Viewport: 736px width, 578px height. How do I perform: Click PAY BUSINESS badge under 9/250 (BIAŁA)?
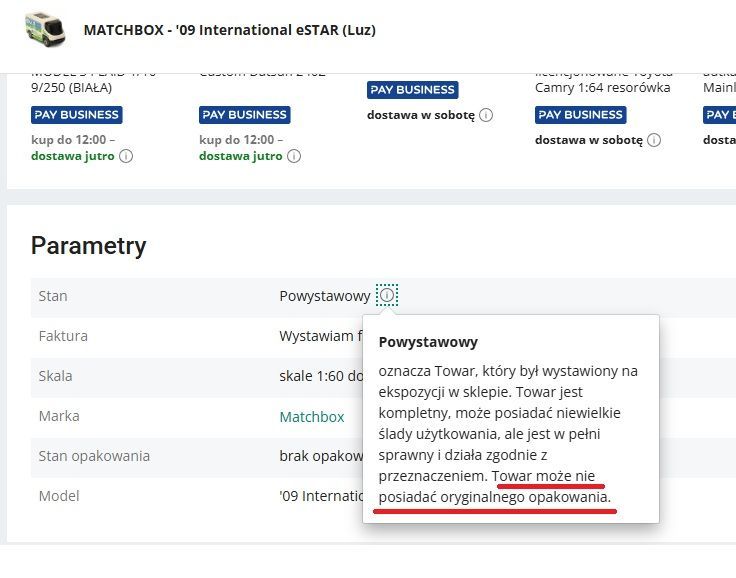(x=76, y=115)
